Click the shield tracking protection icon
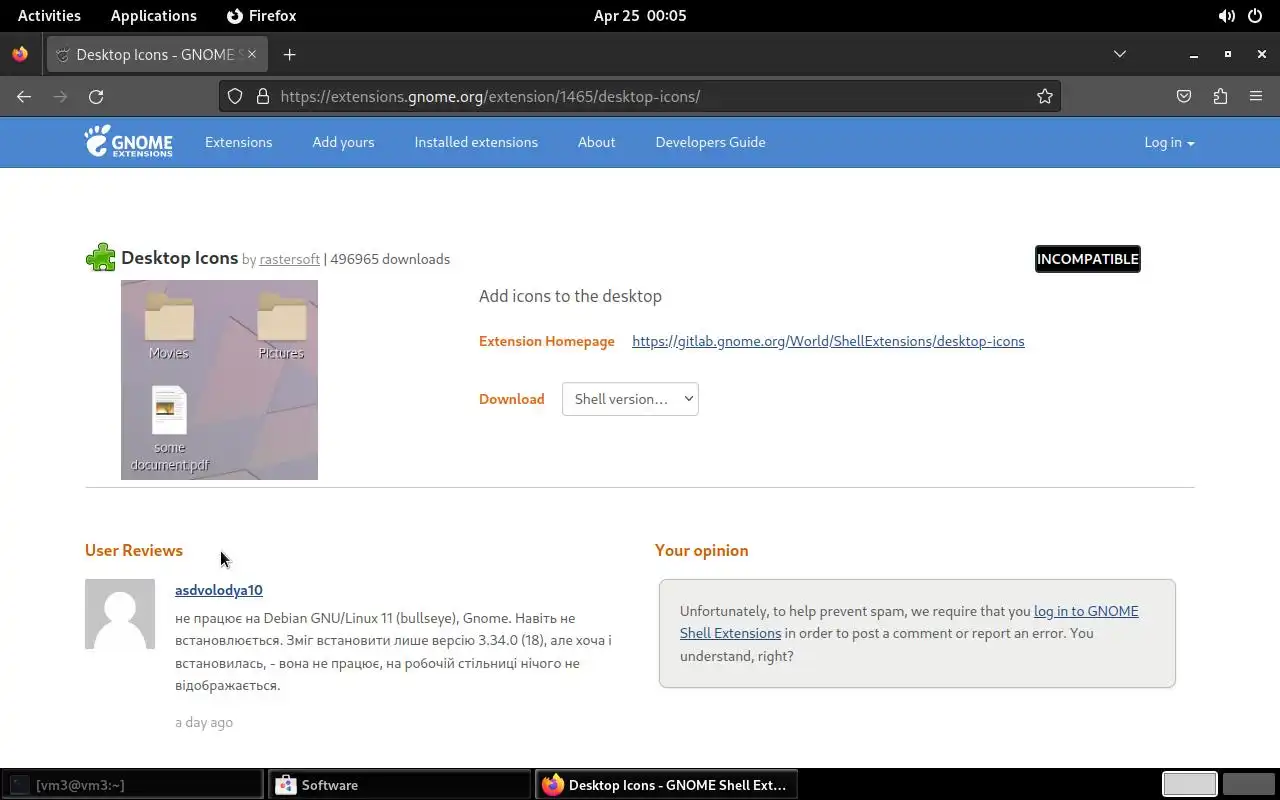The height and width of the screenshot is (800, 1280). (235, 96)
